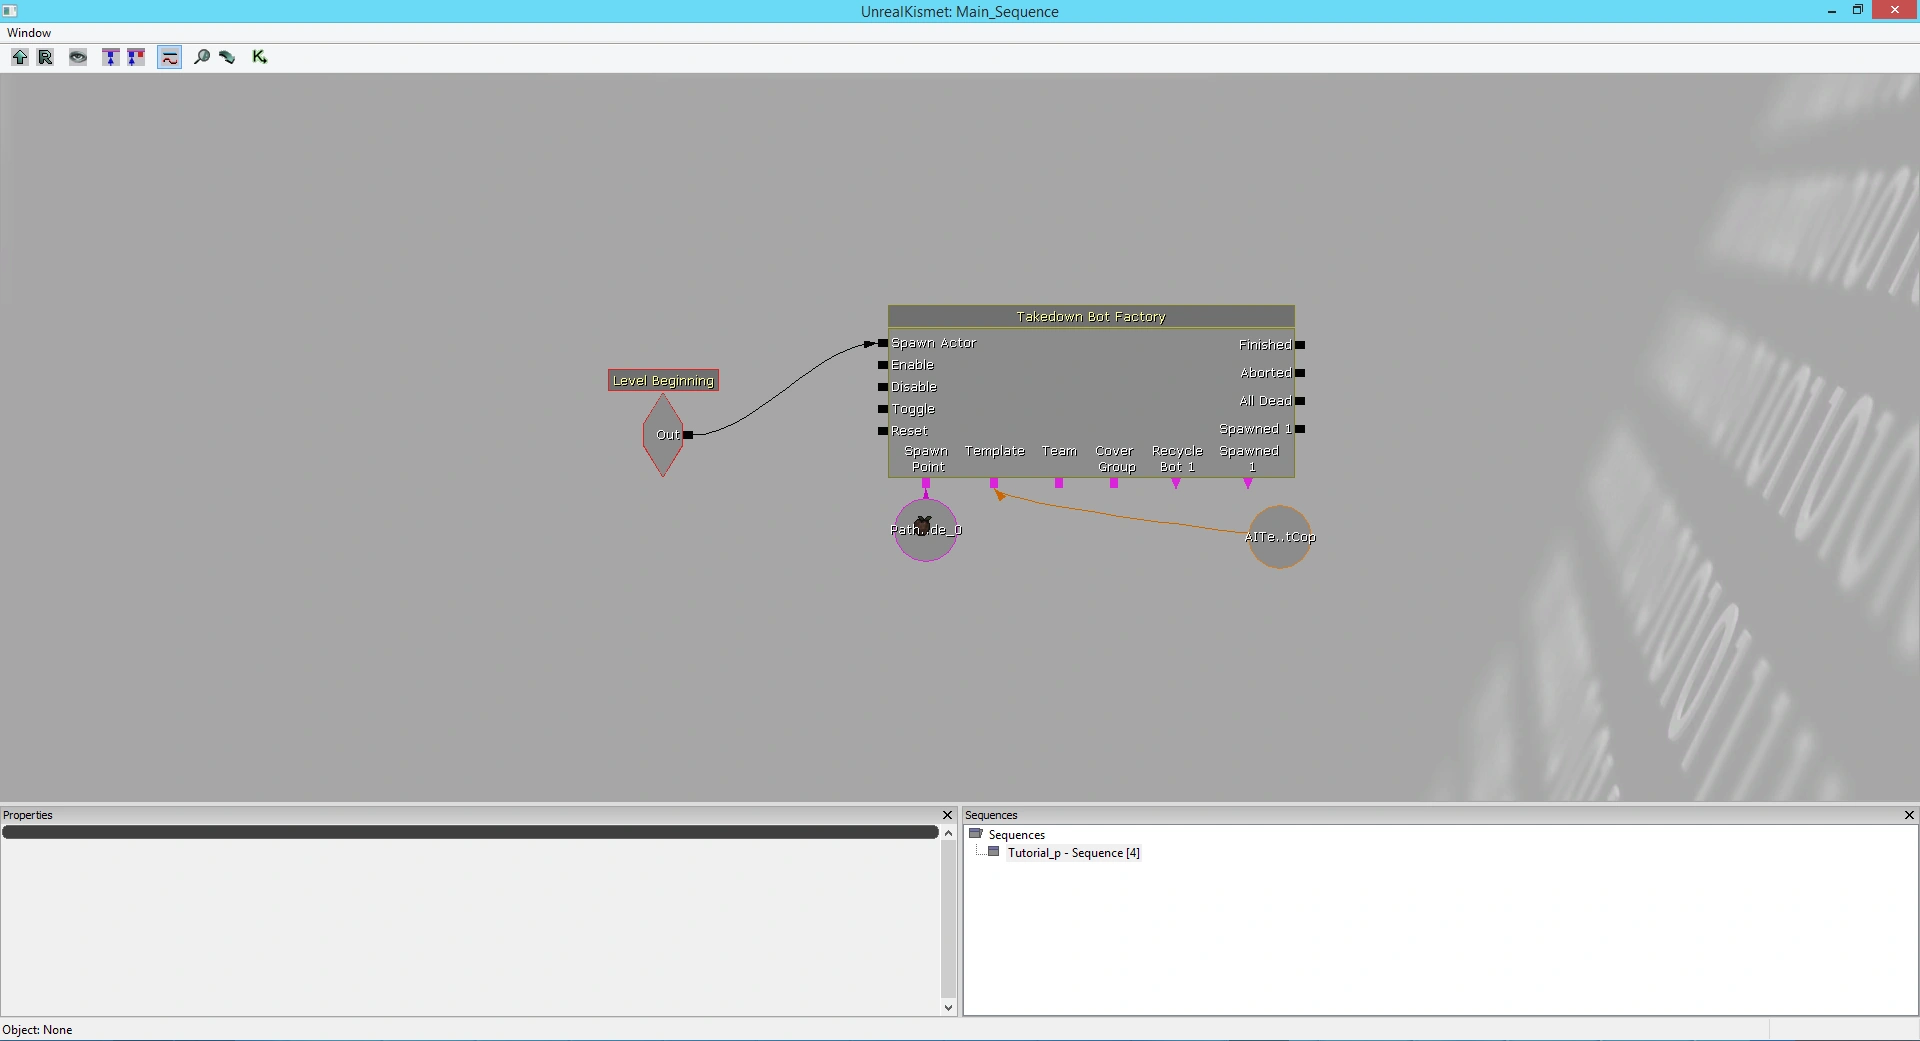The image size is (1920, 1041).
Task: Click the show all connectors toolbar icon
Action: [136, 57]
